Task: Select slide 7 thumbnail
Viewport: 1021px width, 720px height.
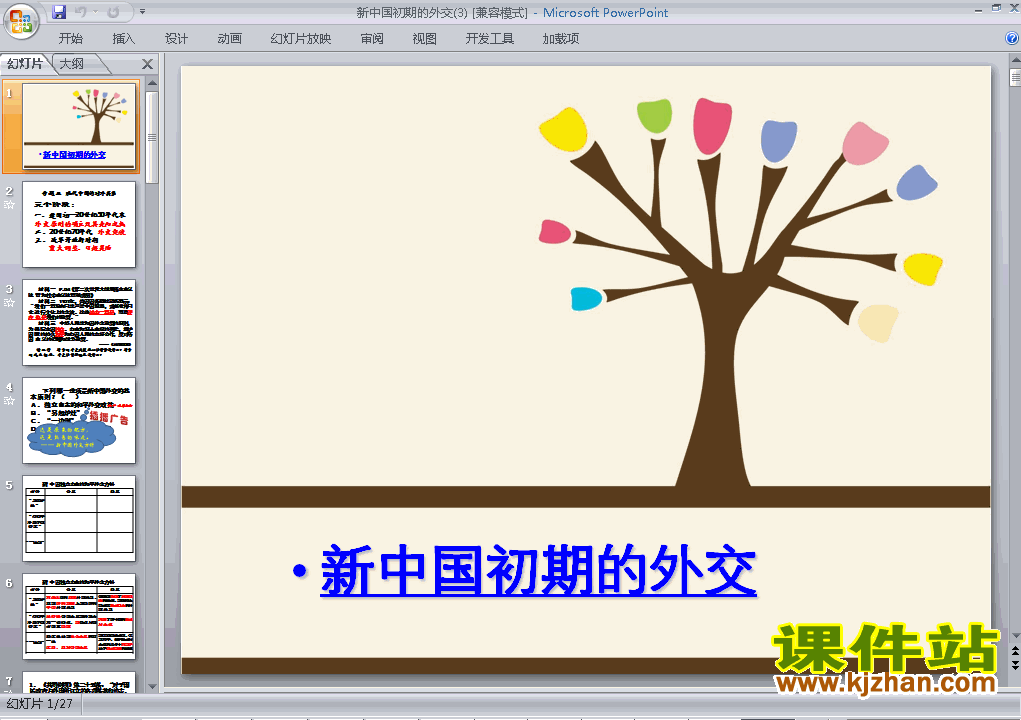Action: 79,682
